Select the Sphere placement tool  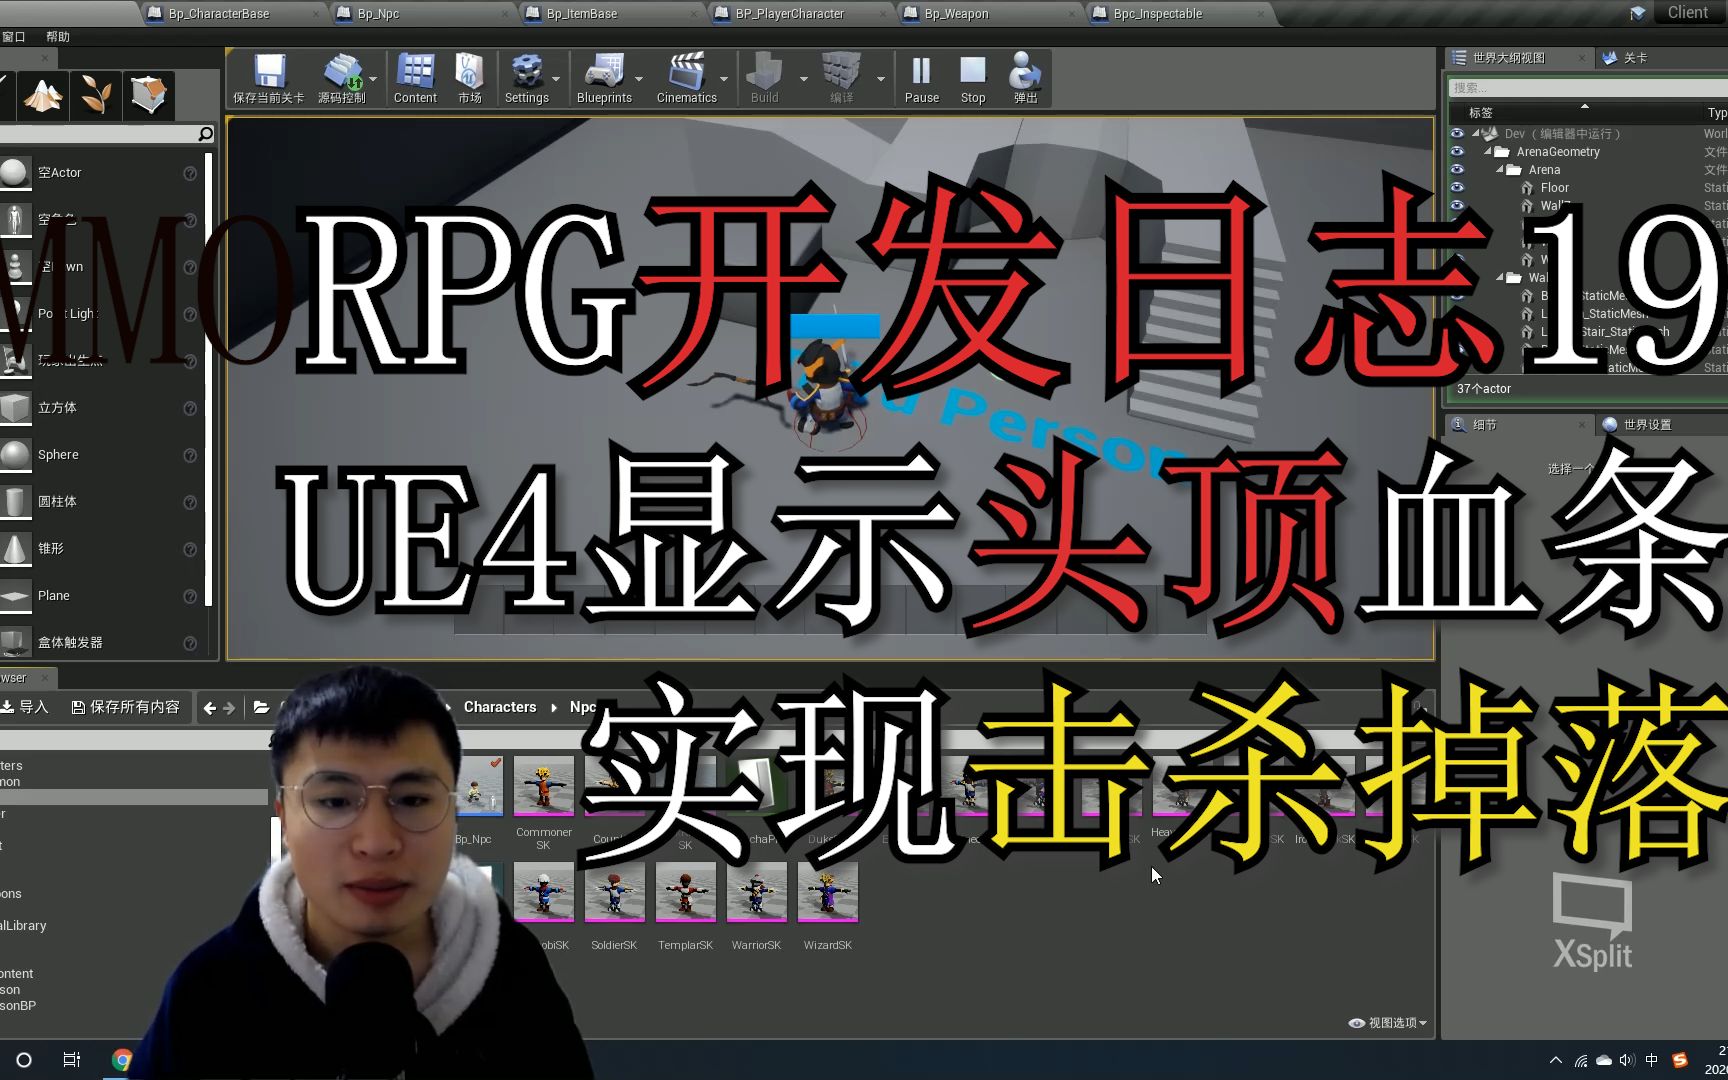tap(58, 454)
